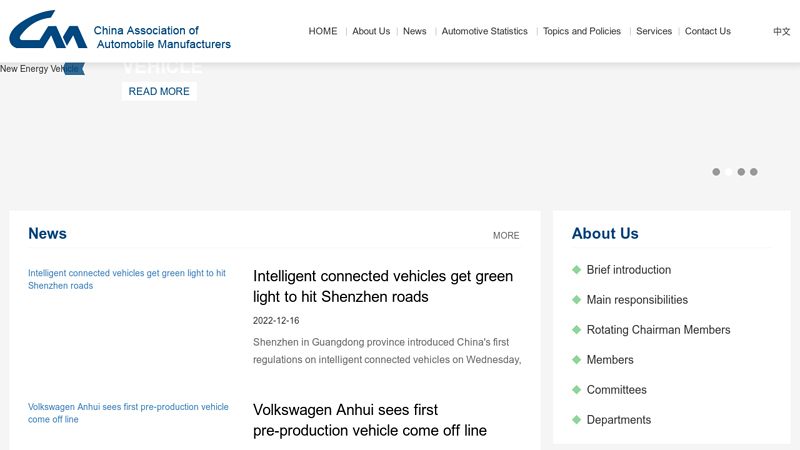Open small blue link Volkswagen Anhui pre-production vehicle
This screenshot has width=800, height=450.
(128, 413)
